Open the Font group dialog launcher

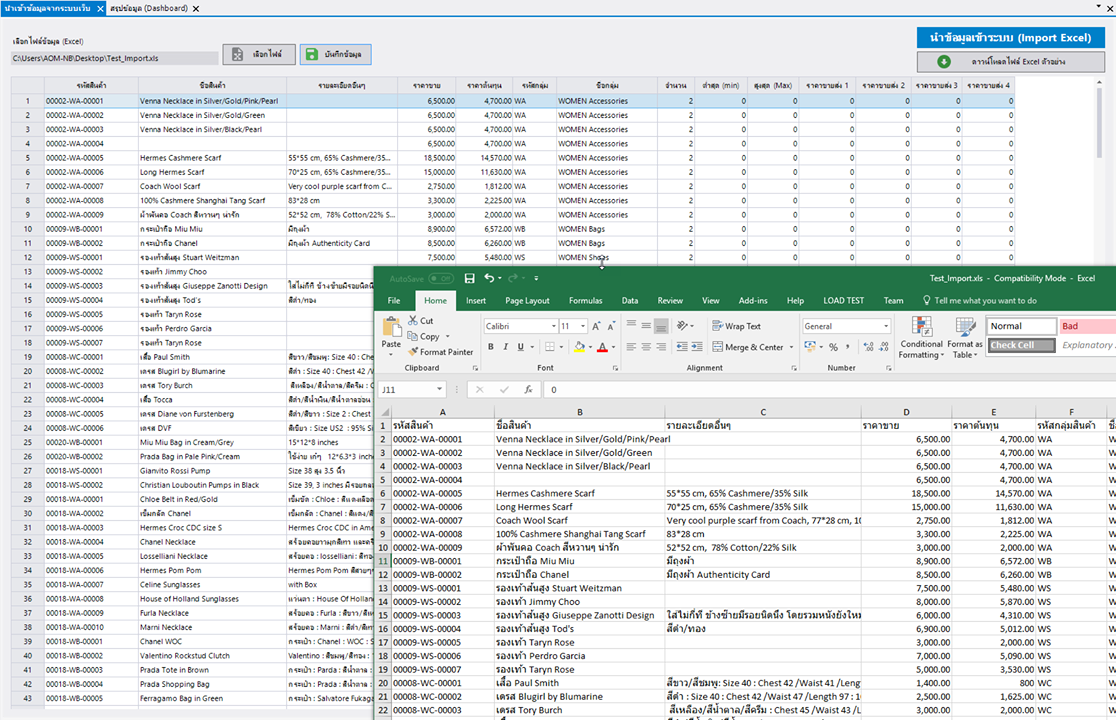coord(616,368)
